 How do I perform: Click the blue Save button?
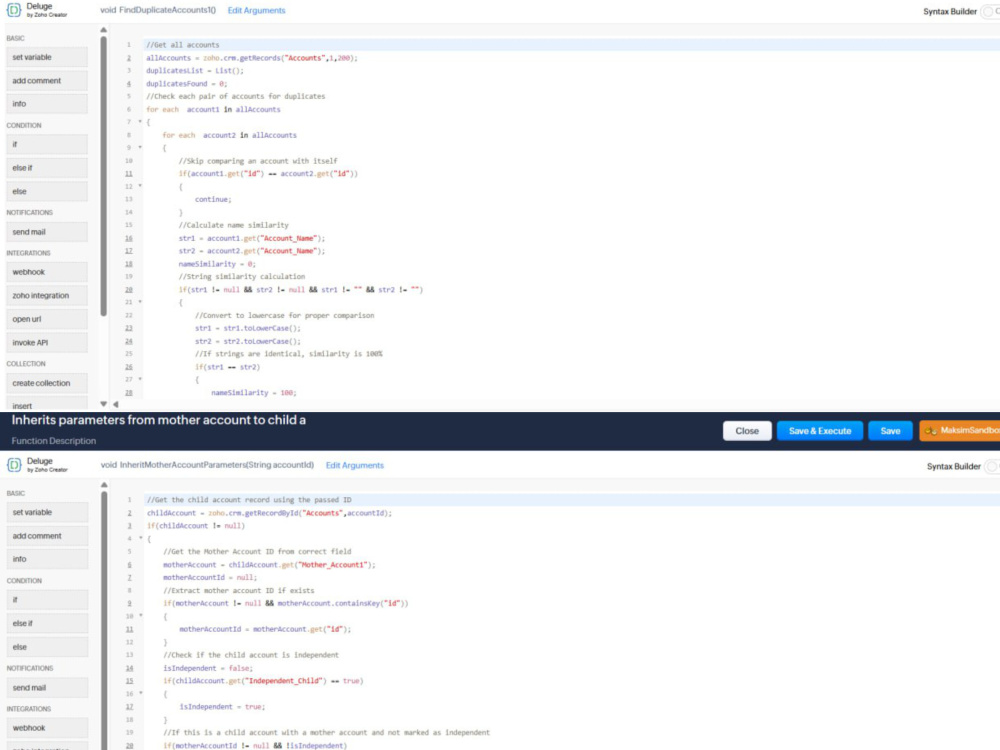[890, 431]
